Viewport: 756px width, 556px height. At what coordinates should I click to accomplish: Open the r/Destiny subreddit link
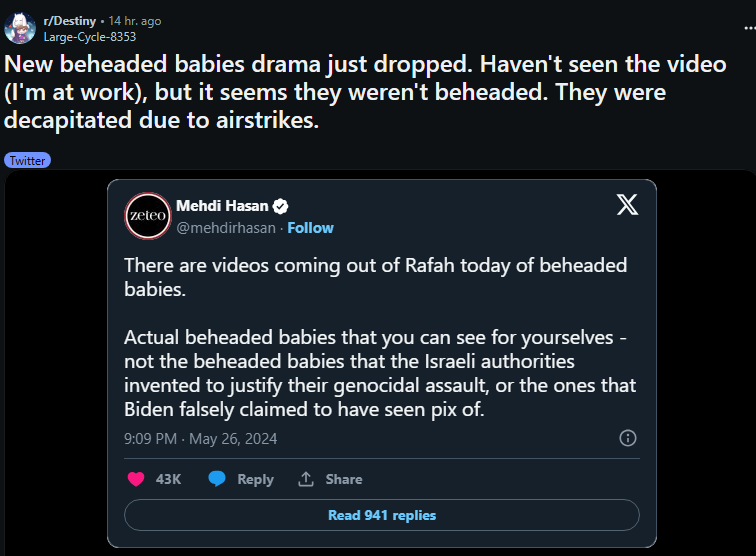click(x=69, y=21)
